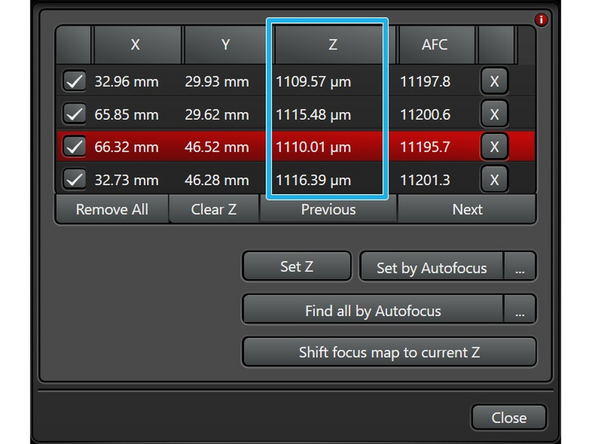Select AFC value 11195.7

[425, 147]
